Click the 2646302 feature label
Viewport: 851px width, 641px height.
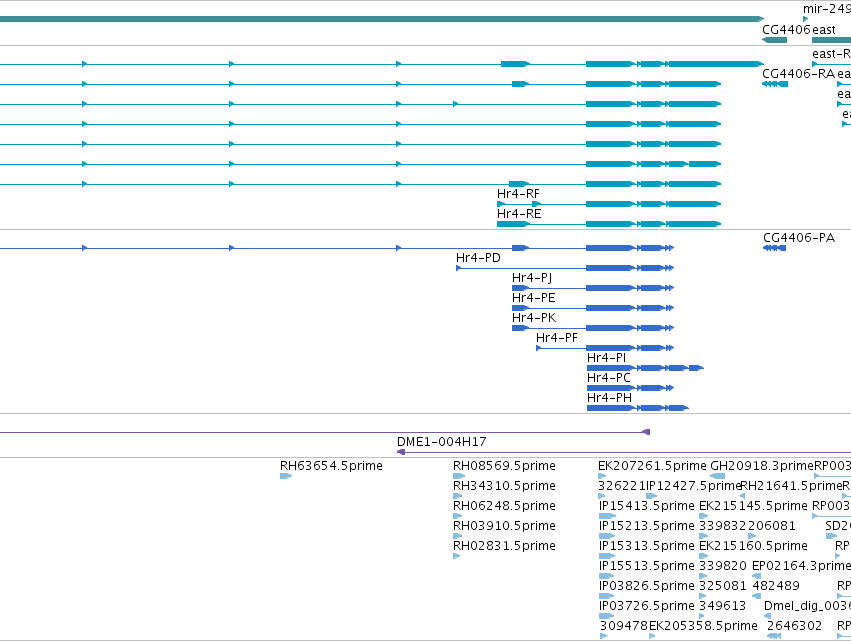point(795,626)
